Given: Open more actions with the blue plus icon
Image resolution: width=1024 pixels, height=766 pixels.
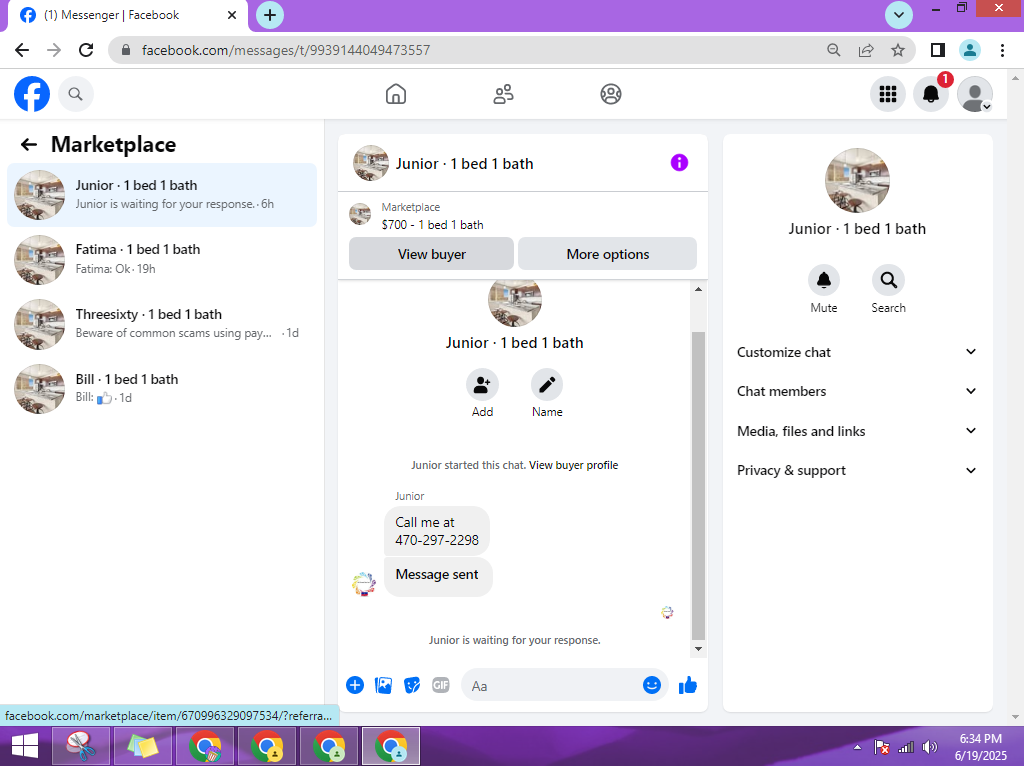Looking at the screenshot, I should (x=355, y=685).
